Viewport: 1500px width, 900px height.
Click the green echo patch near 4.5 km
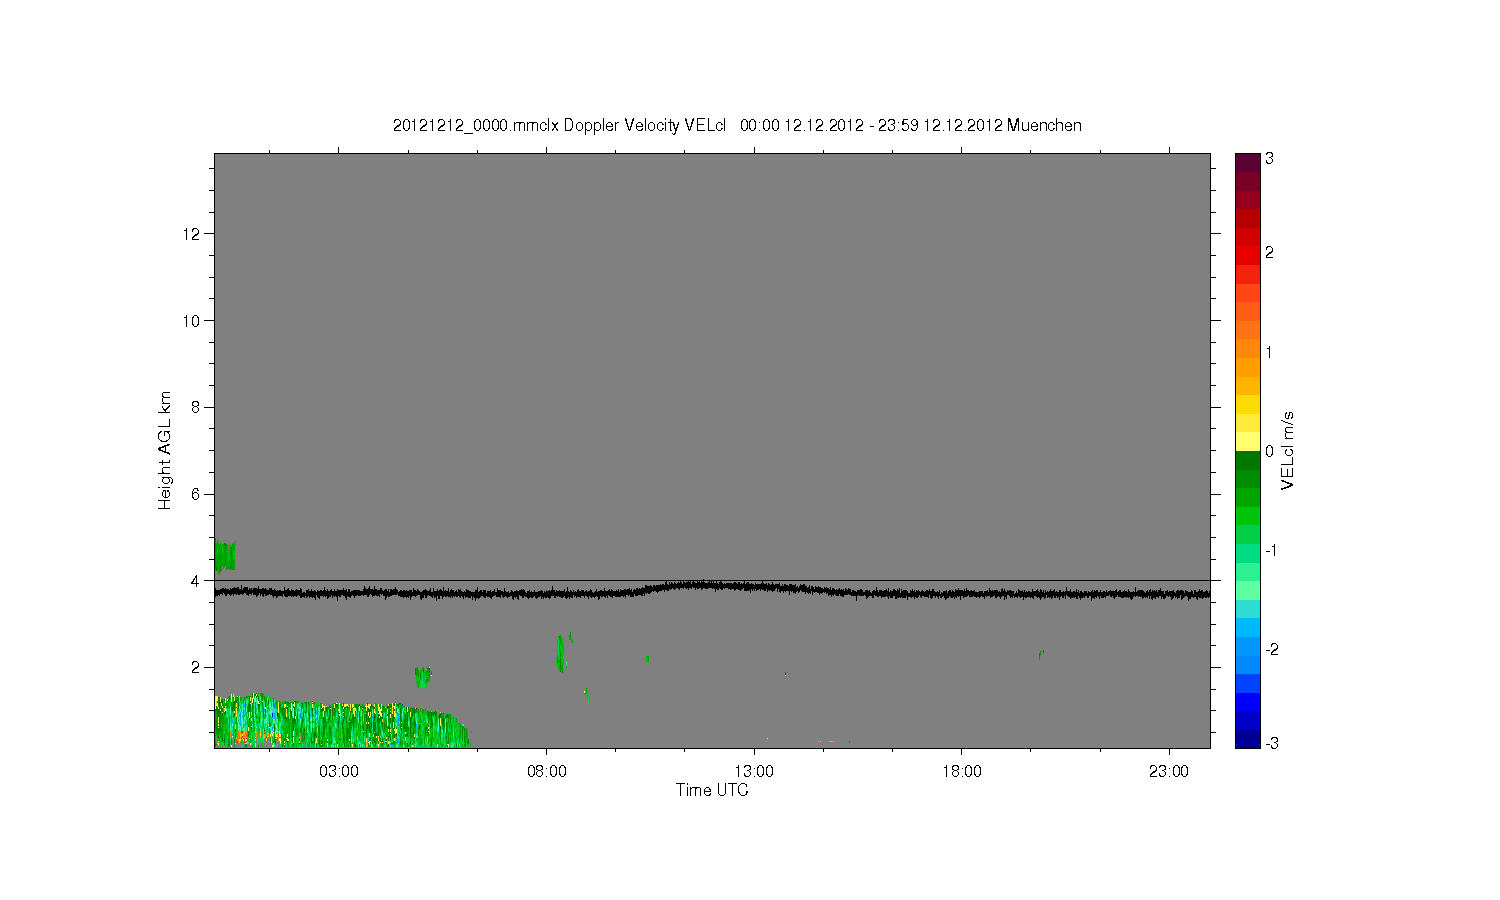click(225, 556)
